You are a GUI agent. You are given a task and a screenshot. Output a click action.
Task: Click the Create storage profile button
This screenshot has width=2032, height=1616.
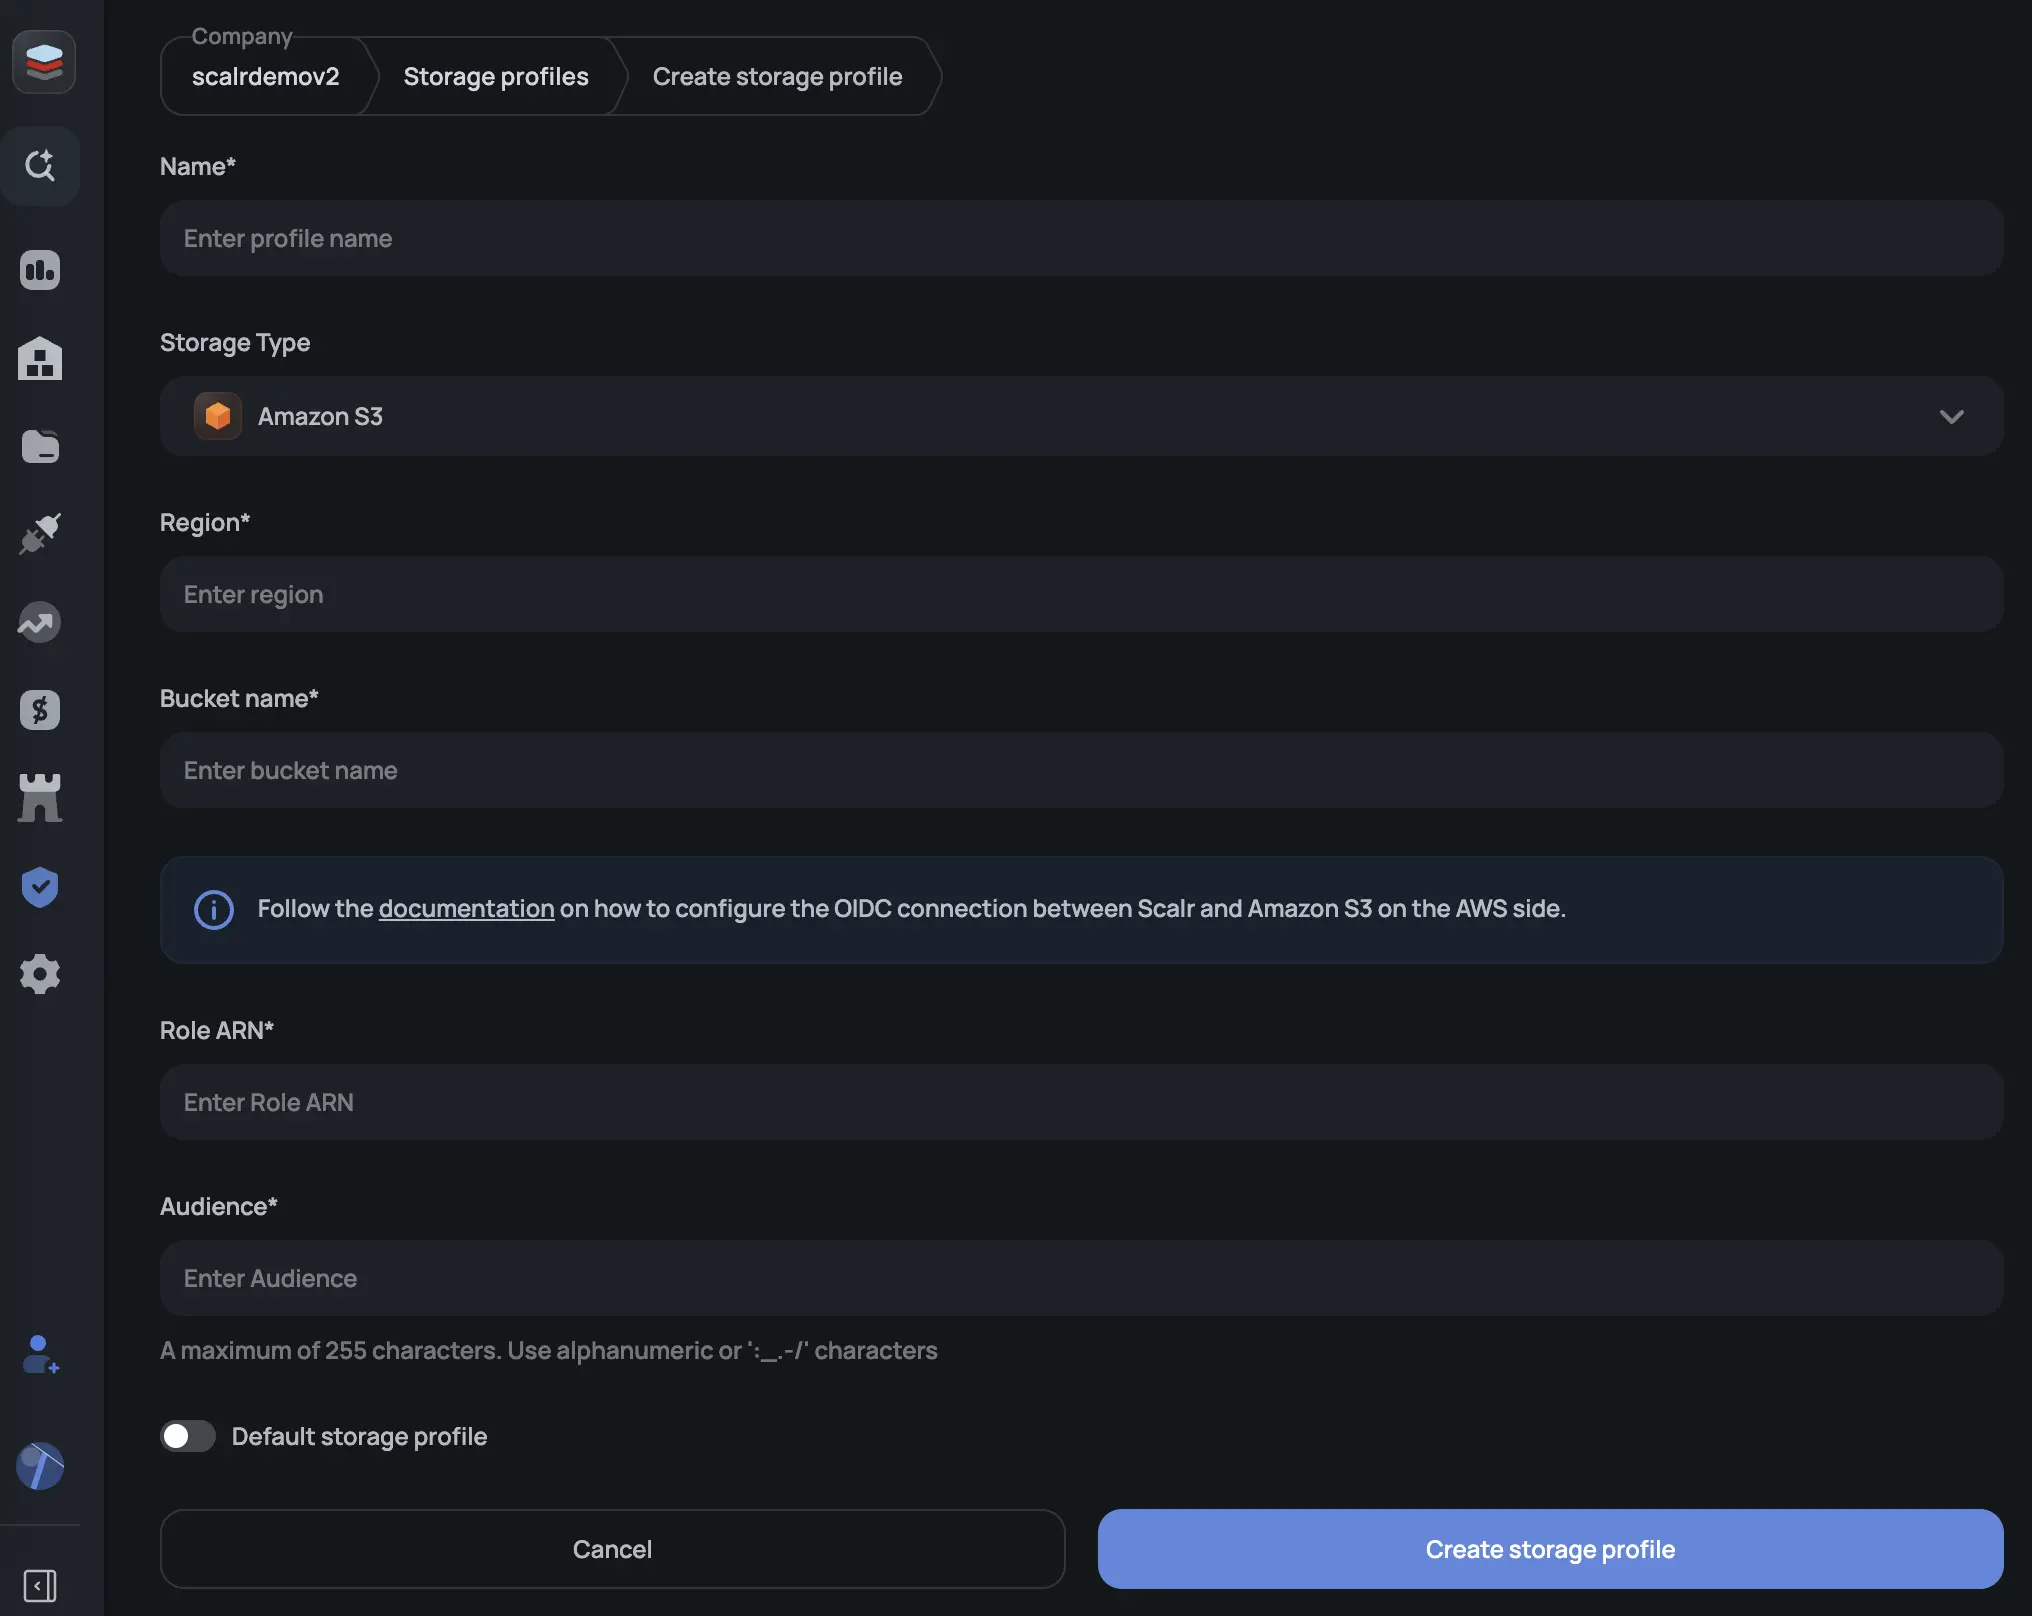(1550, 1549)
